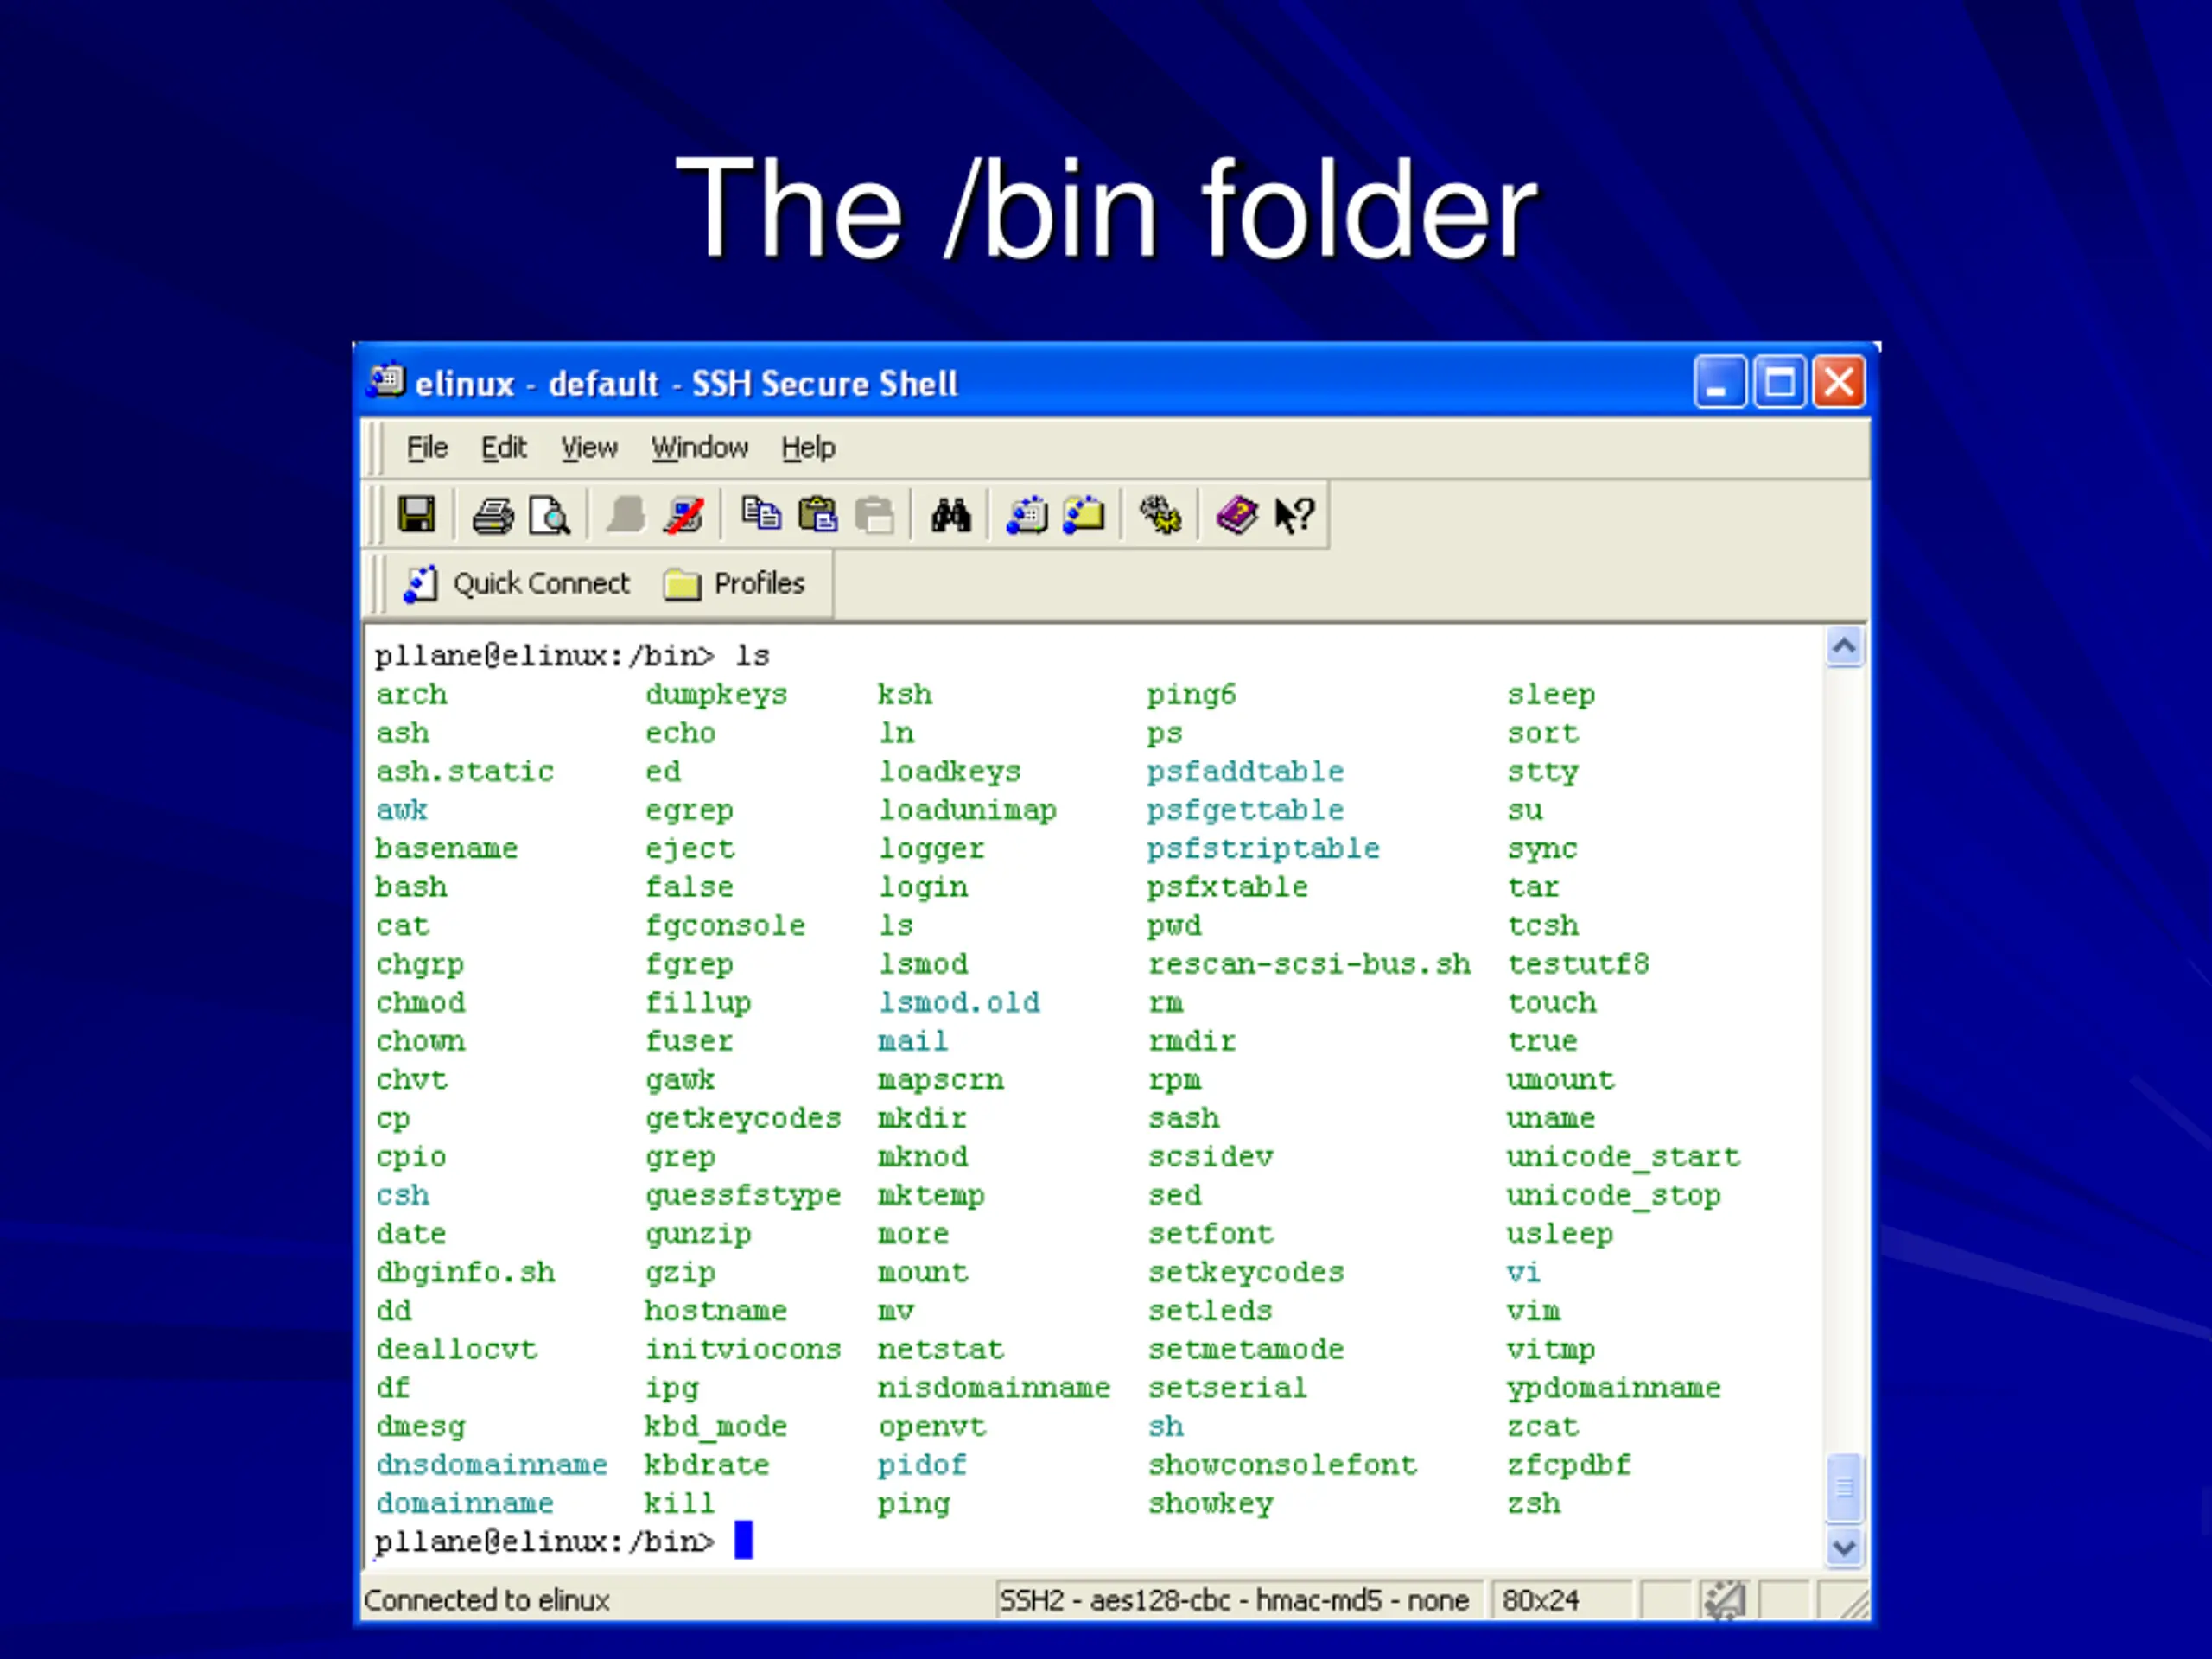
Task: Open the Help menu
Action: pyautogui.click(x=808, y=448)
